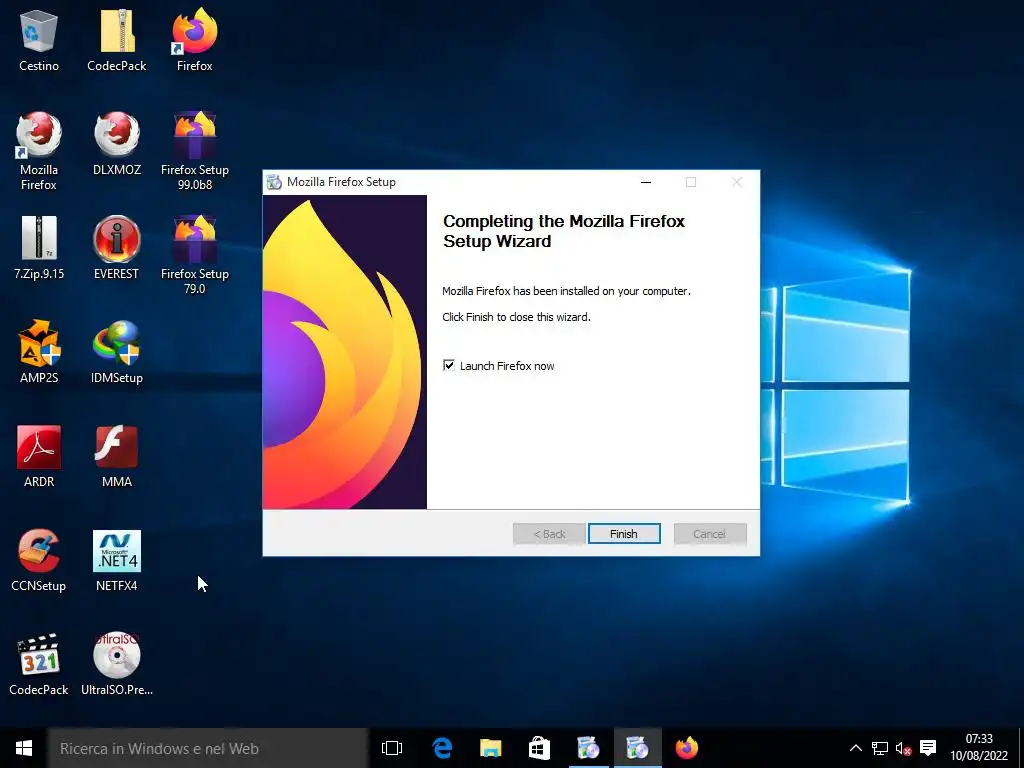Launch Microsoft Edge from the taskbar
1024x768 pixels.
(x=442, y=748)
